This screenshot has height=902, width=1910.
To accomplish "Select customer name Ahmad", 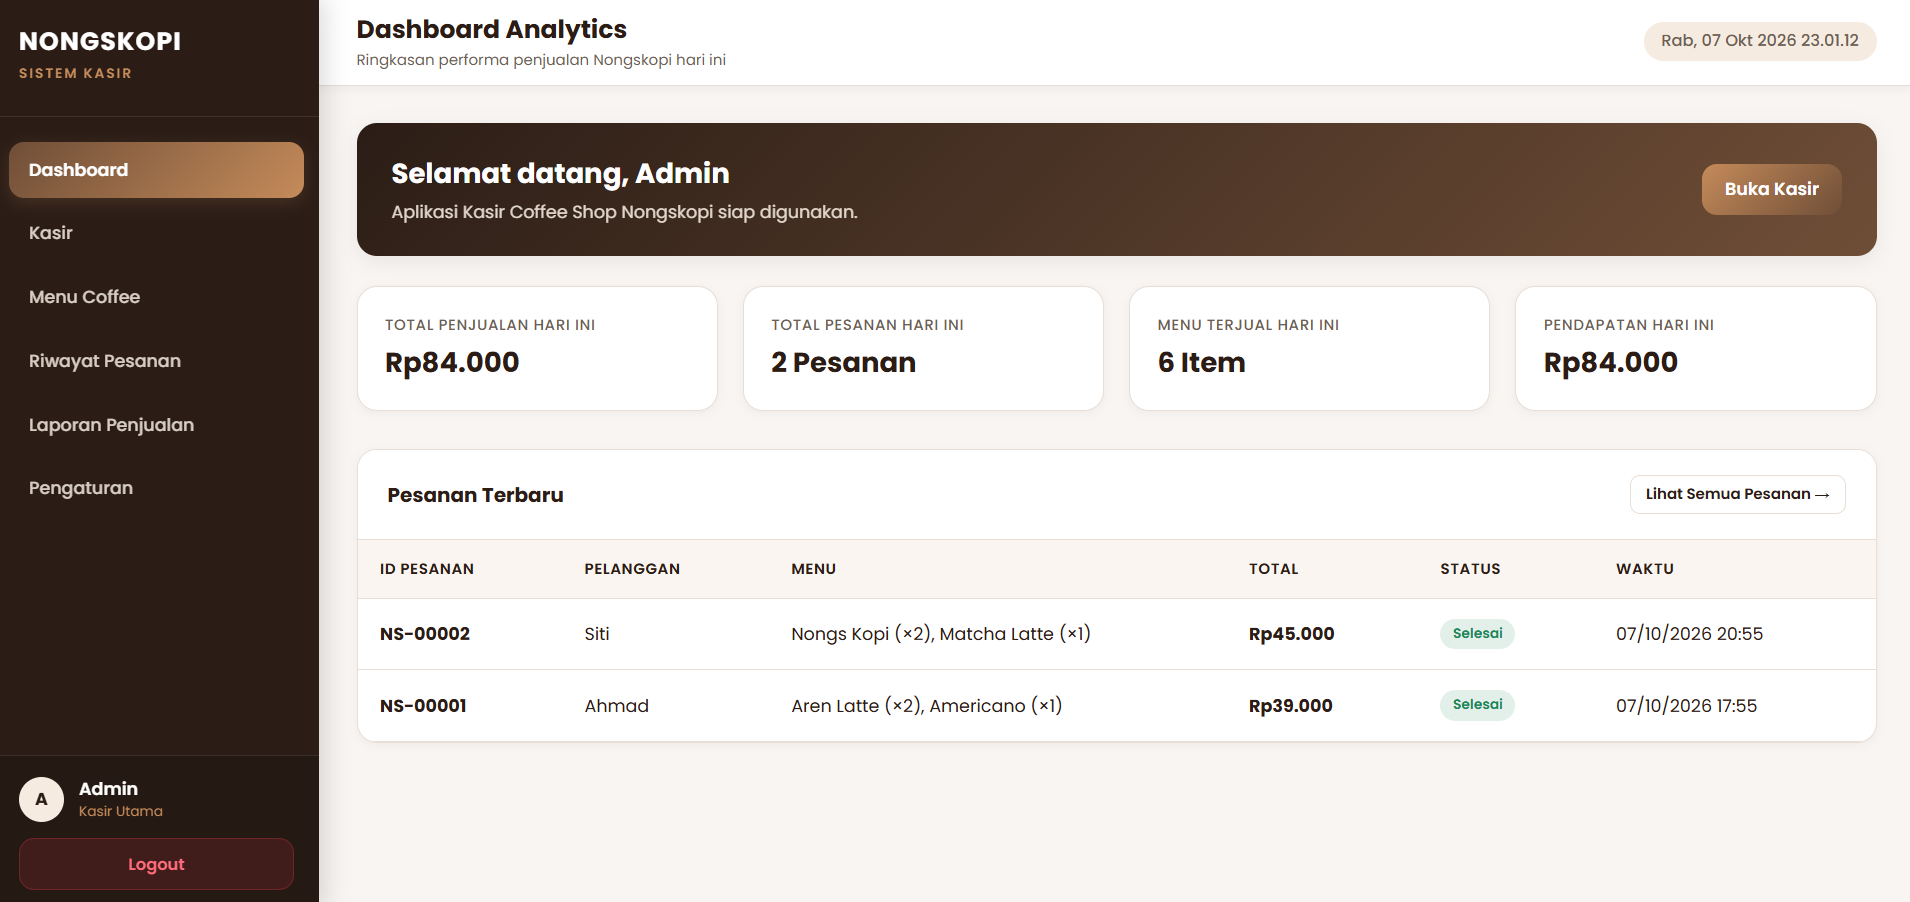I will (x=617, y=706).
